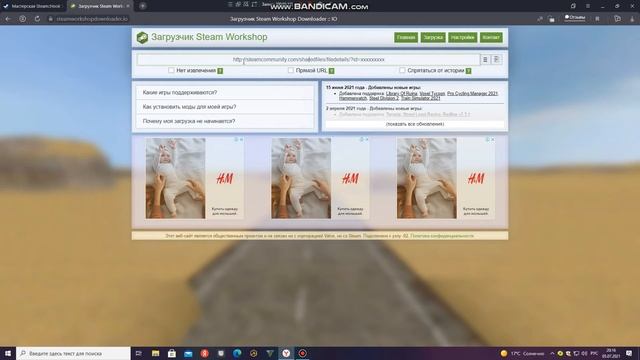This screenshot has height=360, width=640.
Task: Click the weather widget on taskbar
Action: point(523,353)
